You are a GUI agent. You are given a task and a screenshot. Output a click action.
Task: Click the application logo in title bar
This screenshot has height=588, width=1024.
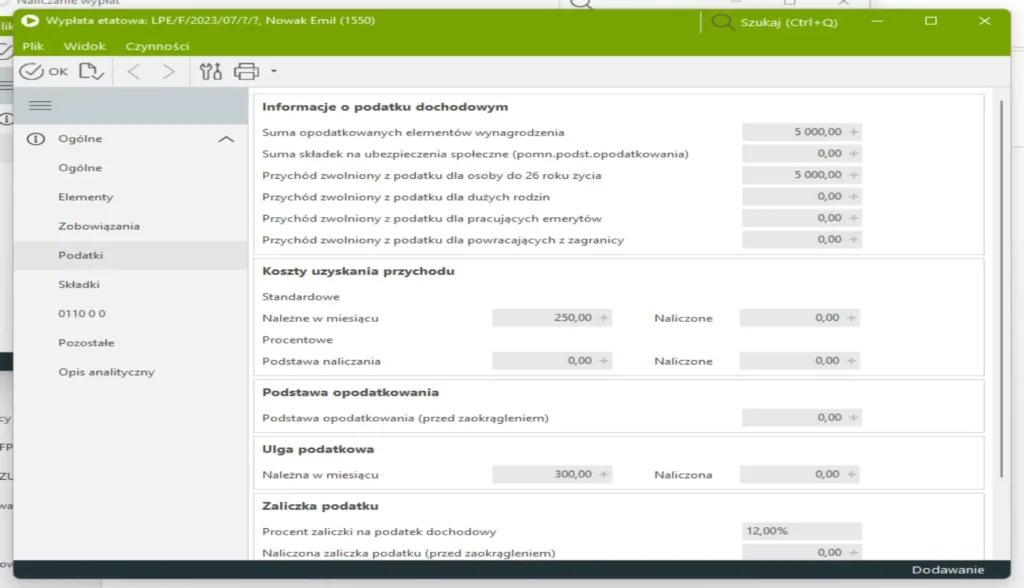point(30,20)
